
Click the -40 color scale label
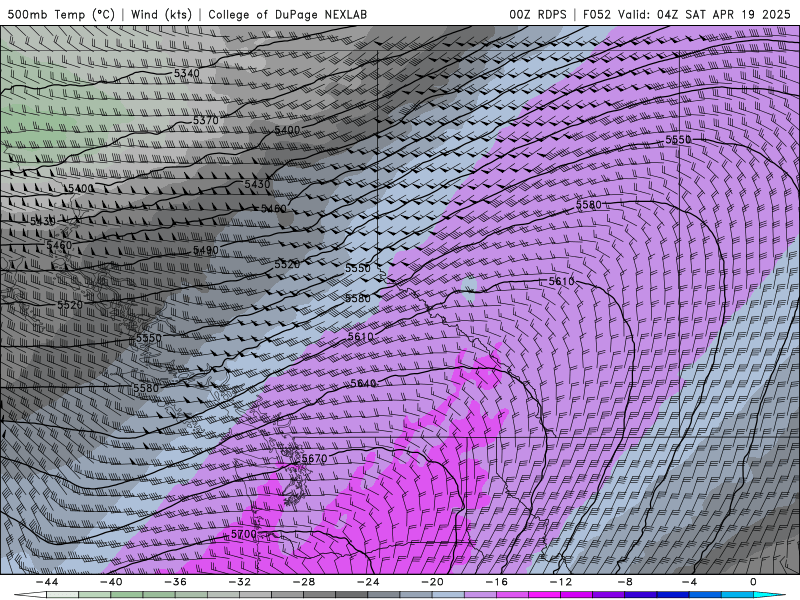tap(111, 582)
